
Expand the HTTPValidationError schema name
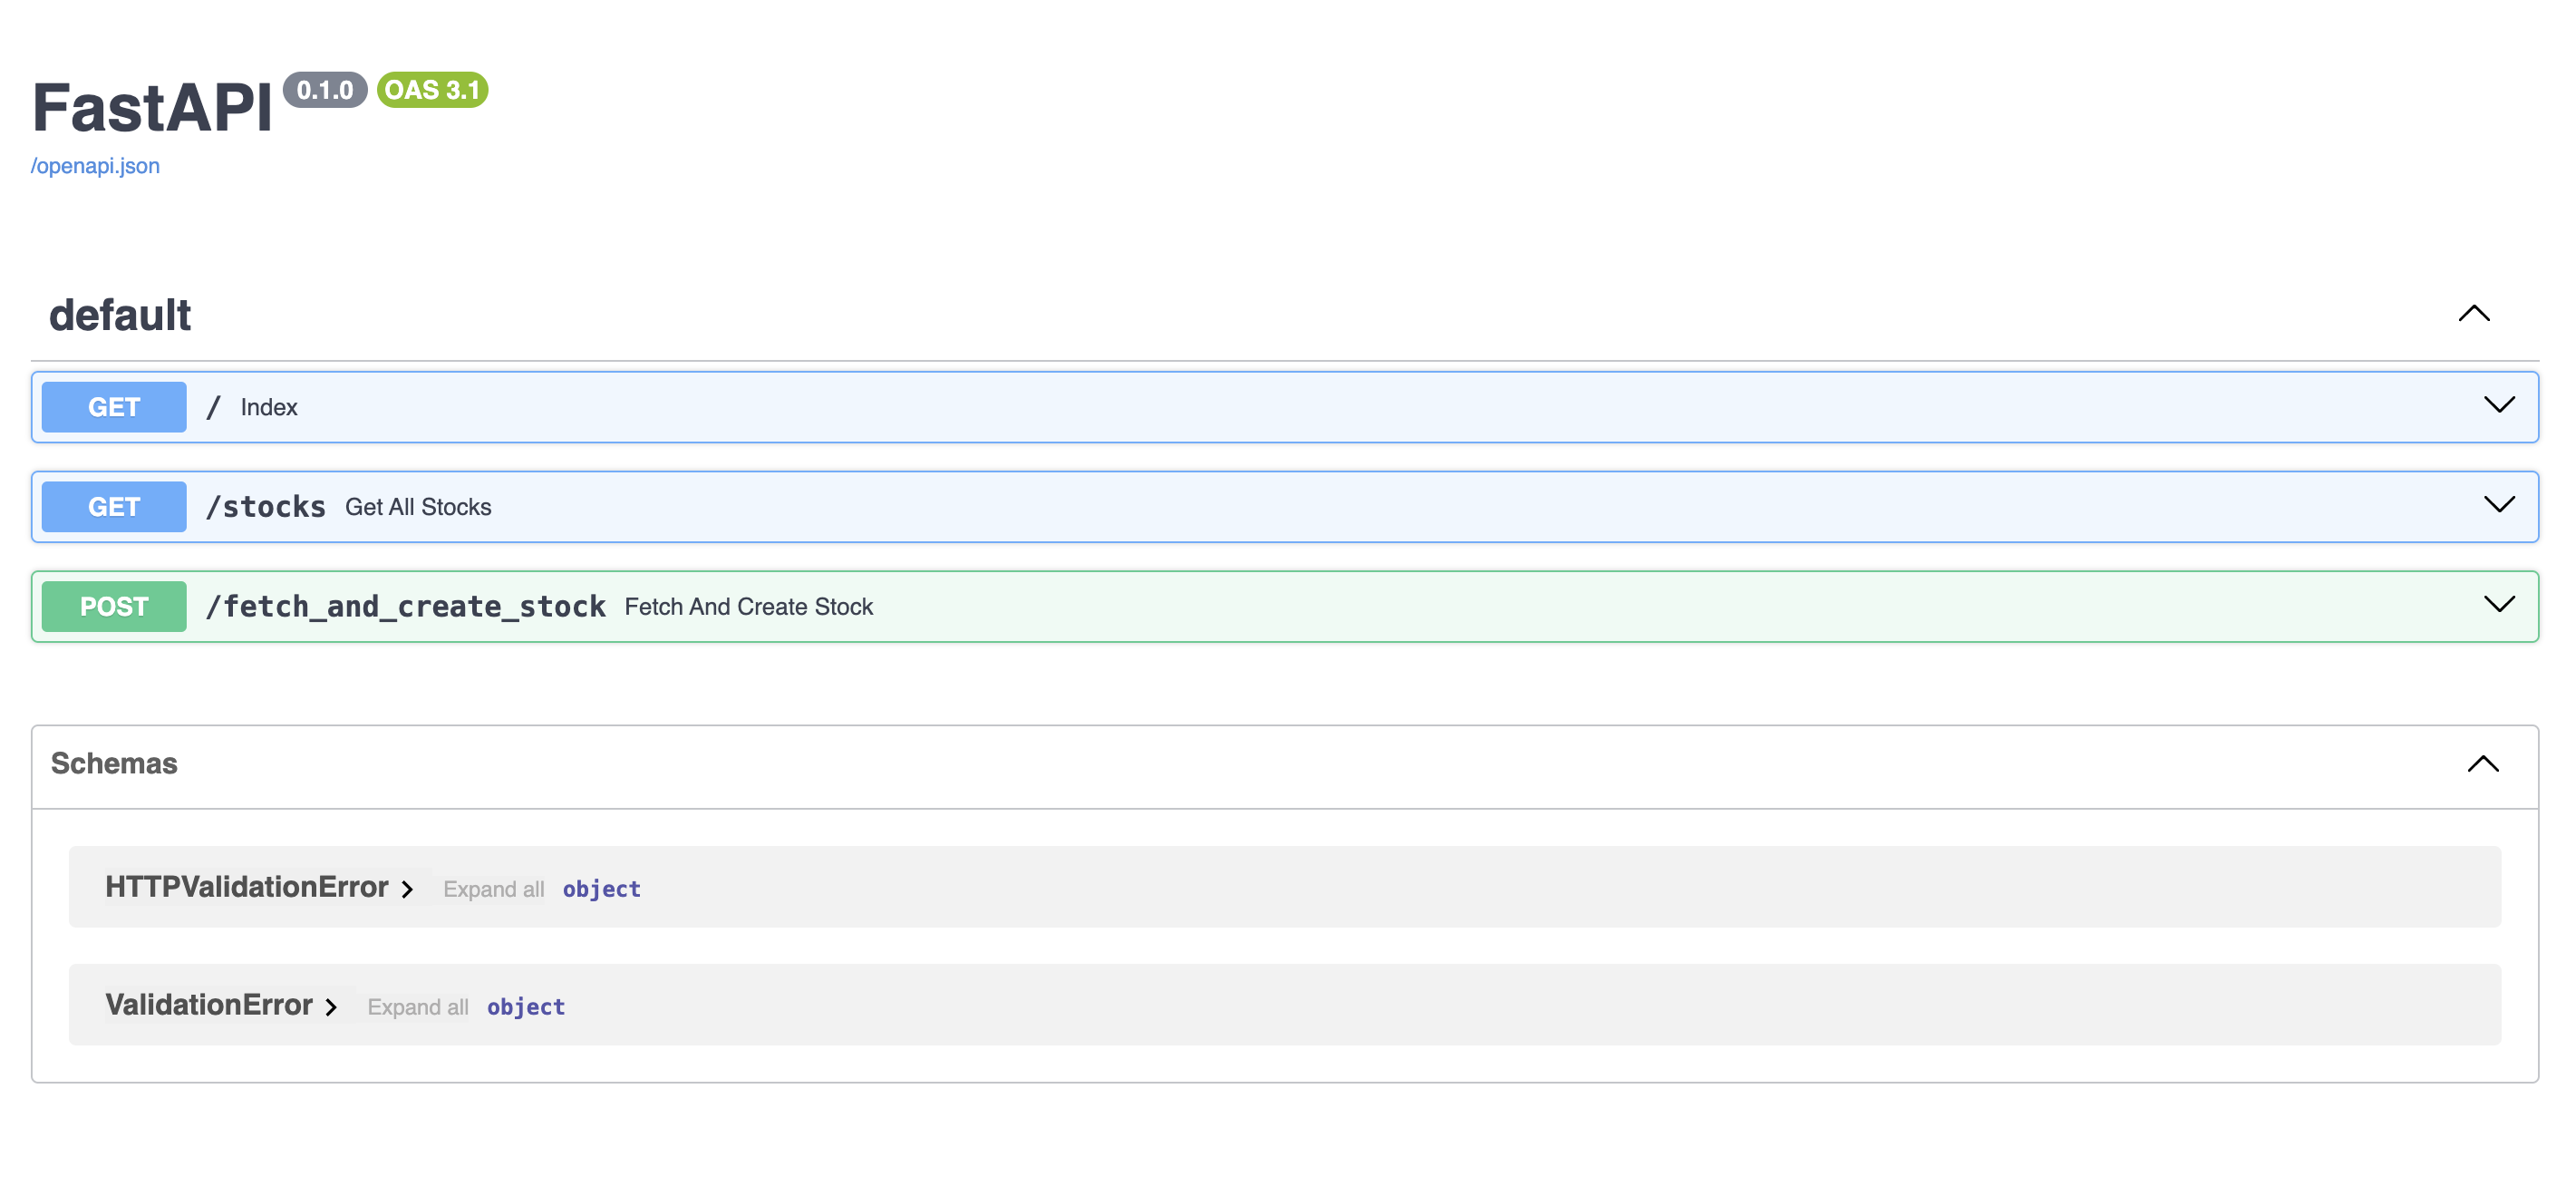246,887
